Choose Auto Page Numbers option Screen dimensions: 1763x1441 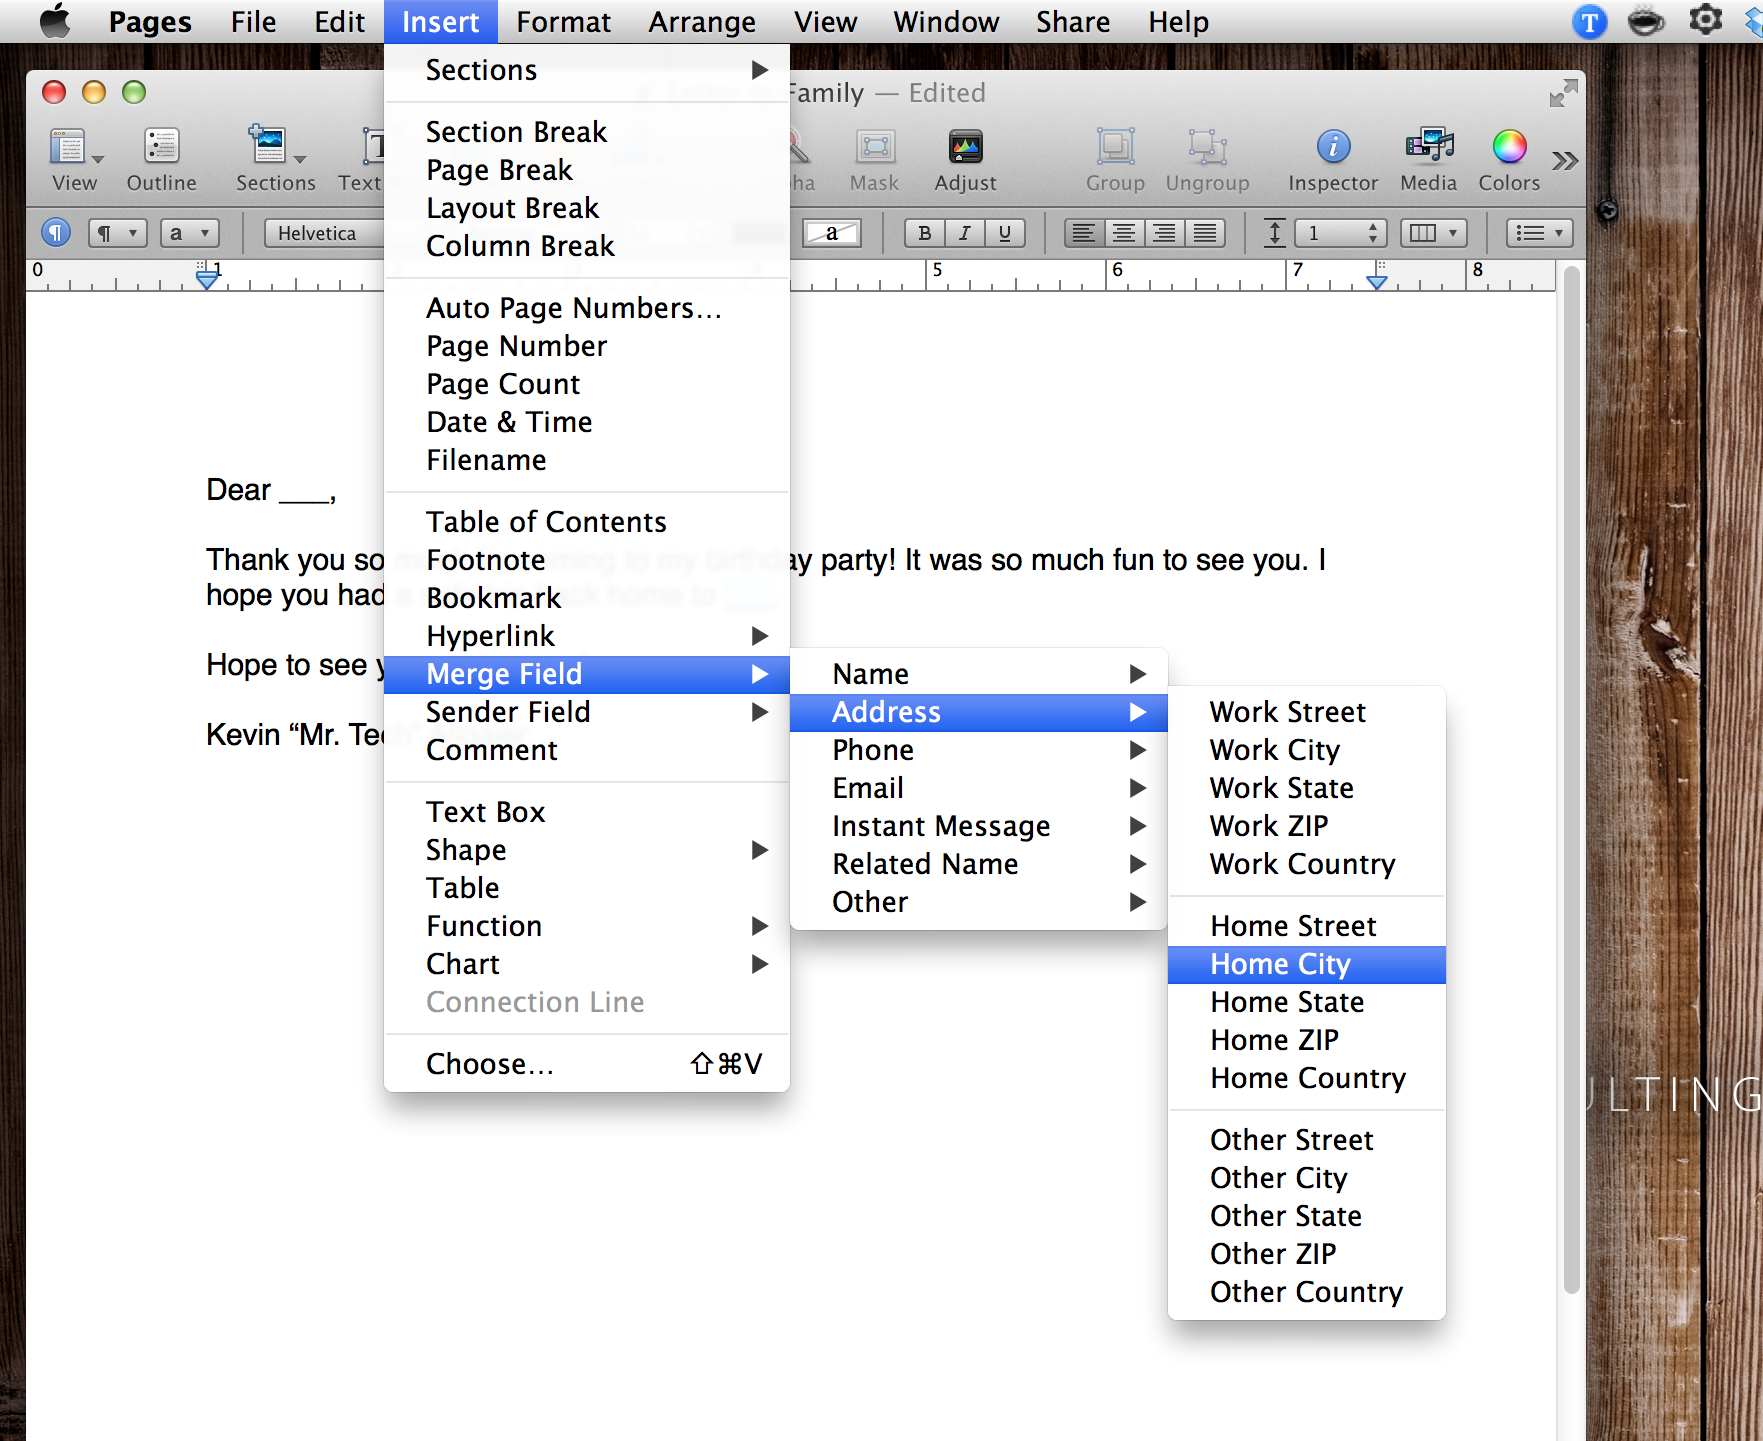(x=587, y=308)
